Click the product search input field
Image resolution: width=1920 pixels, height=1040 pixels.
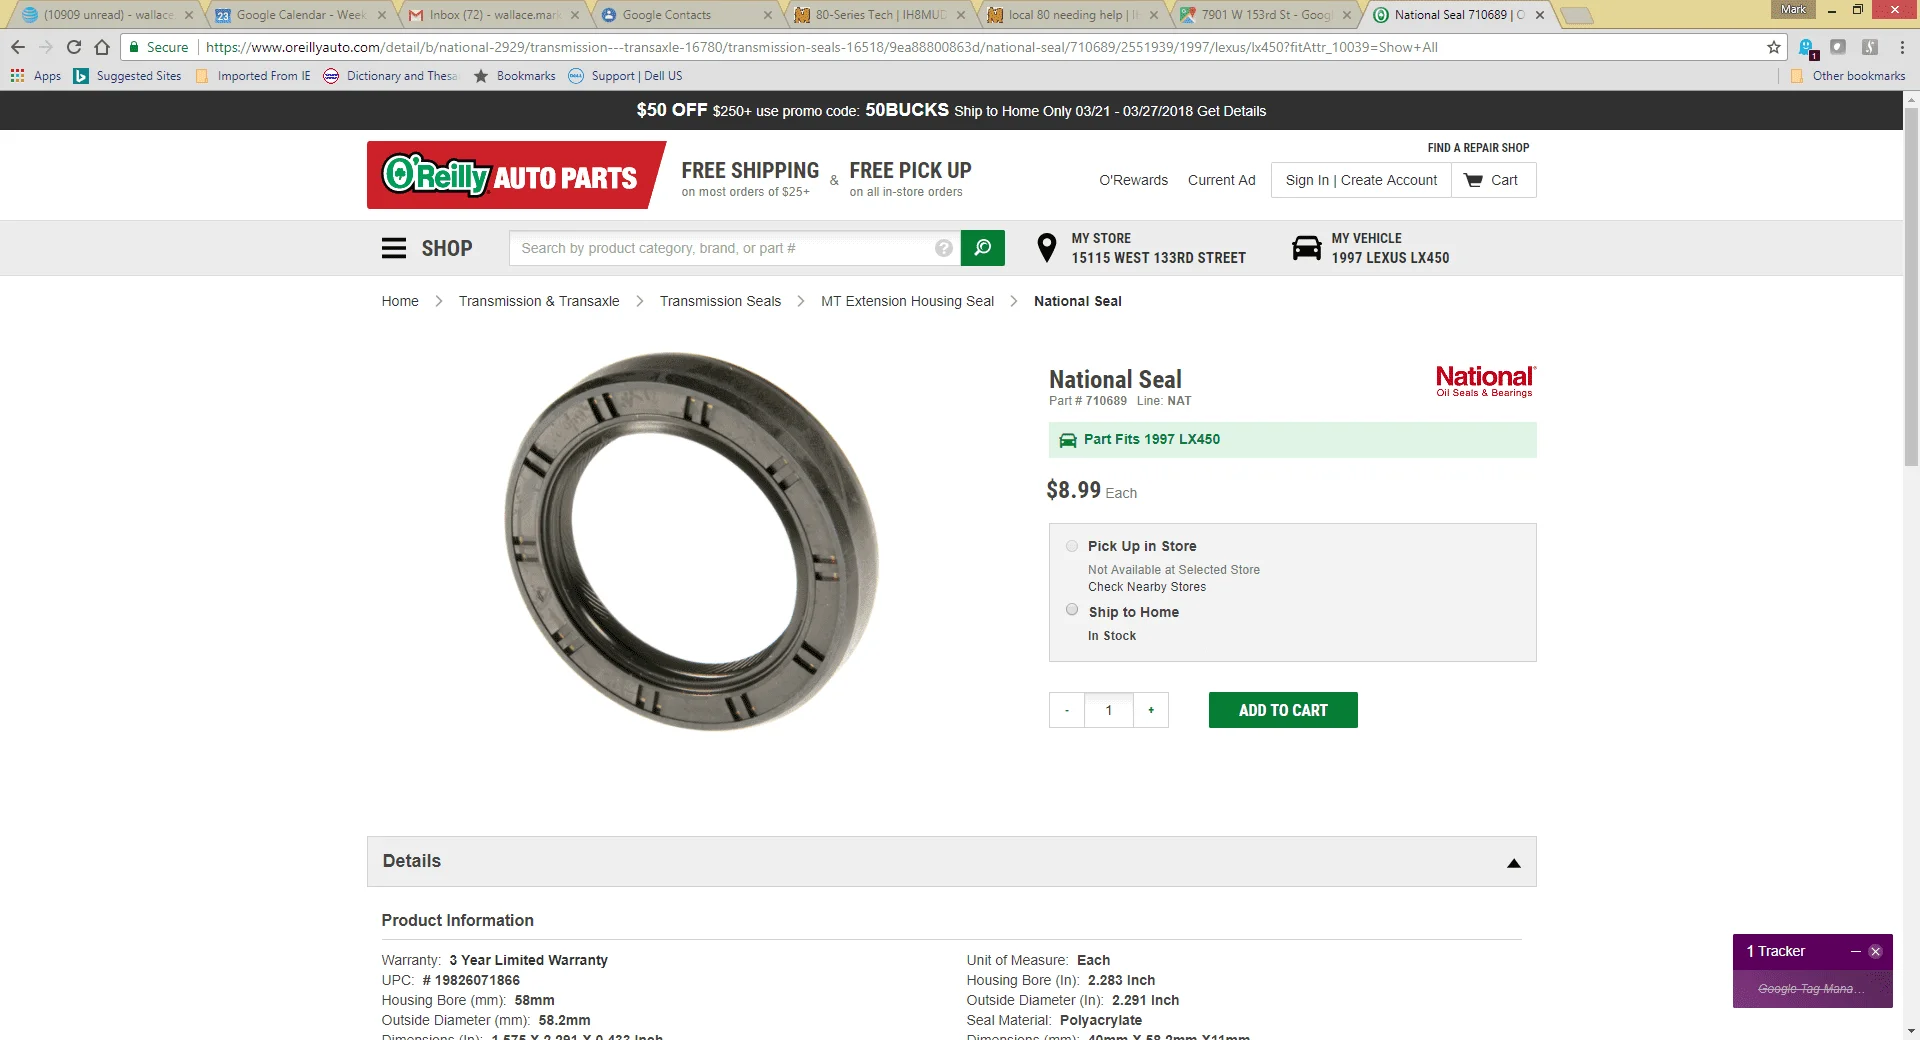click(x=725, y=248)
